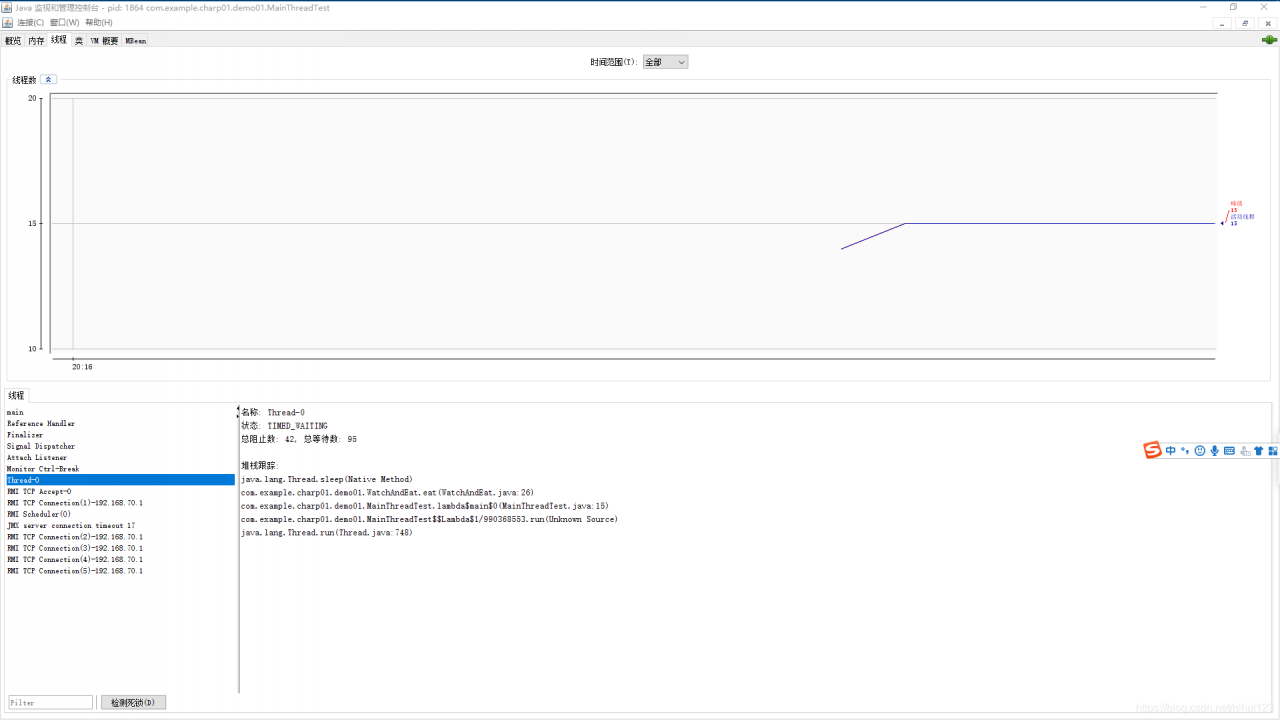Image resolution: width=1280 pixels, height=720 pixels.
Task: Select the 线程 top tab
Action: click(59, 40)
